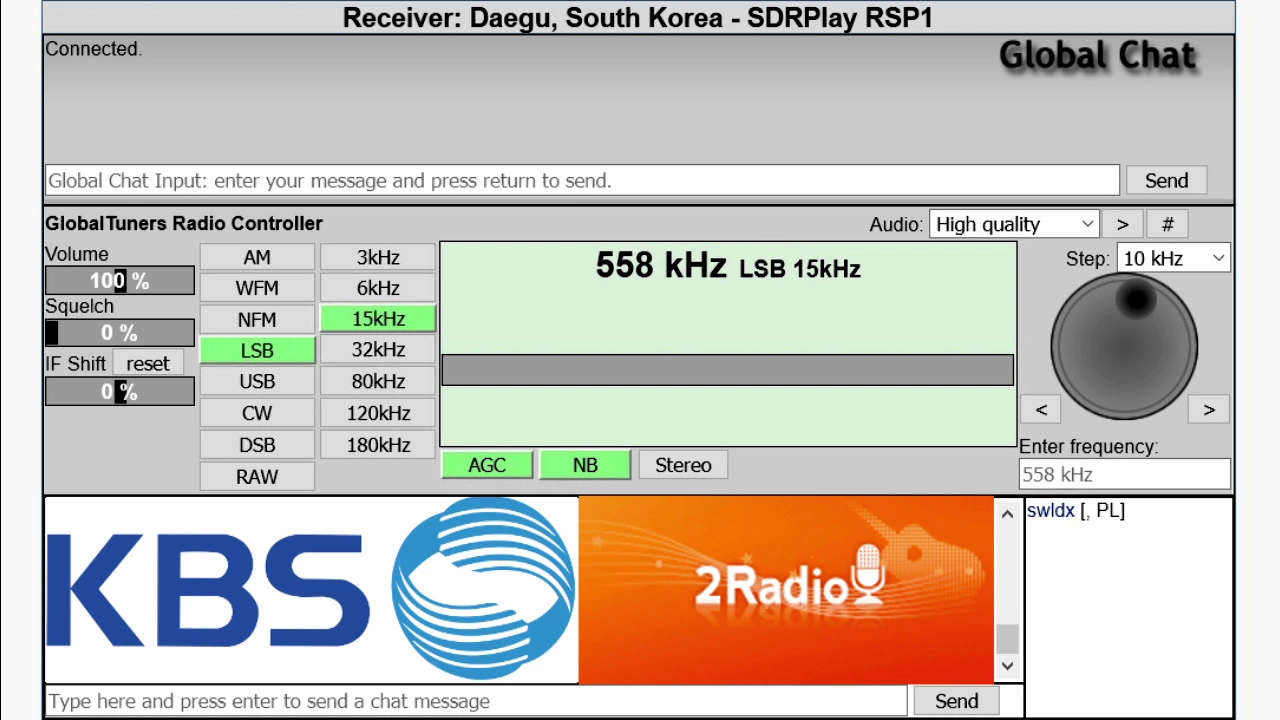Click the 2Radio banner image
Image resolution: width=1280 pixels, height=720 pixels.
click(787, 590)
